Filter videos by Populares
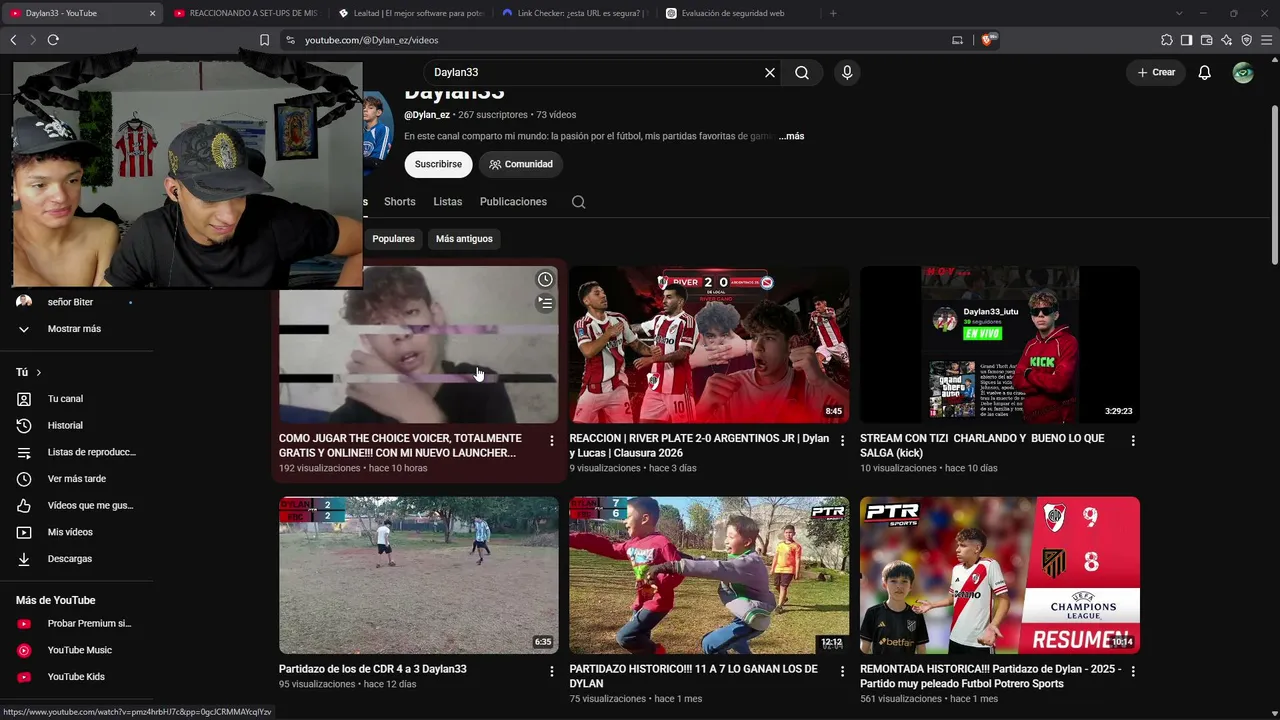This screenshot has height=720, width=1280. tap(393, 239)
